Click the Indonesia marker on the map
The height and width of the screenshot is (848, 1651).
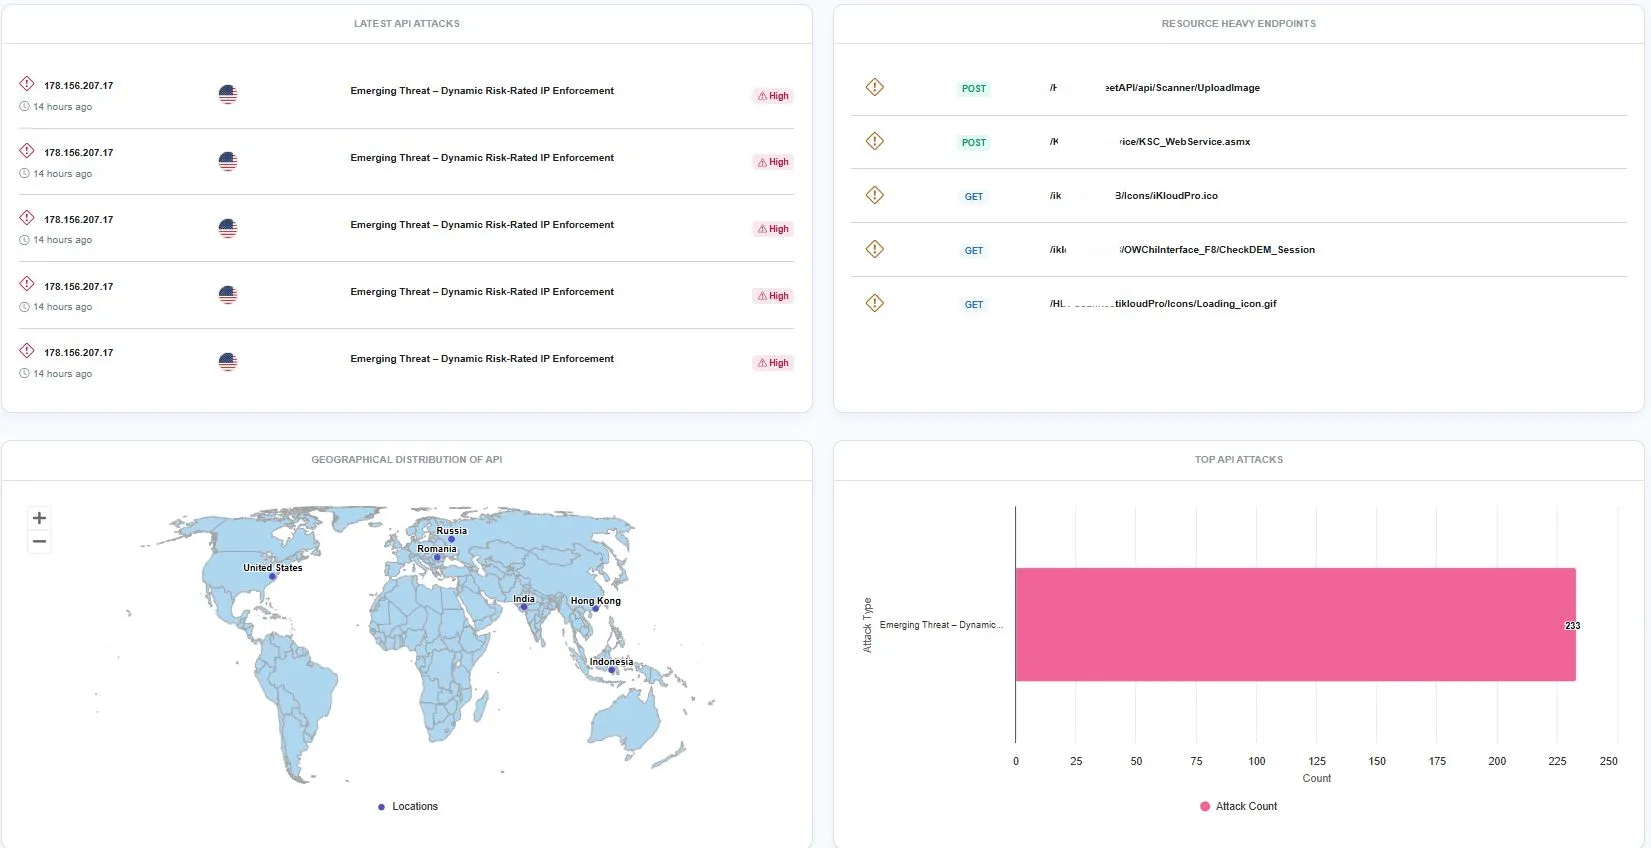point(612,670)
